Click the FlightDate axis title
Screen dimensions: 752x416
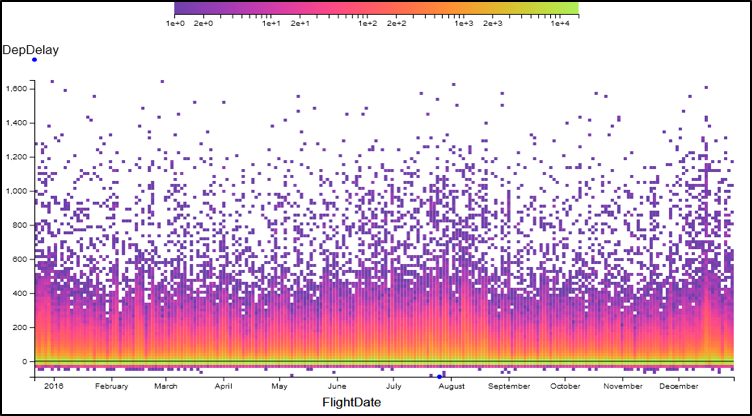(x=352, y=402)
